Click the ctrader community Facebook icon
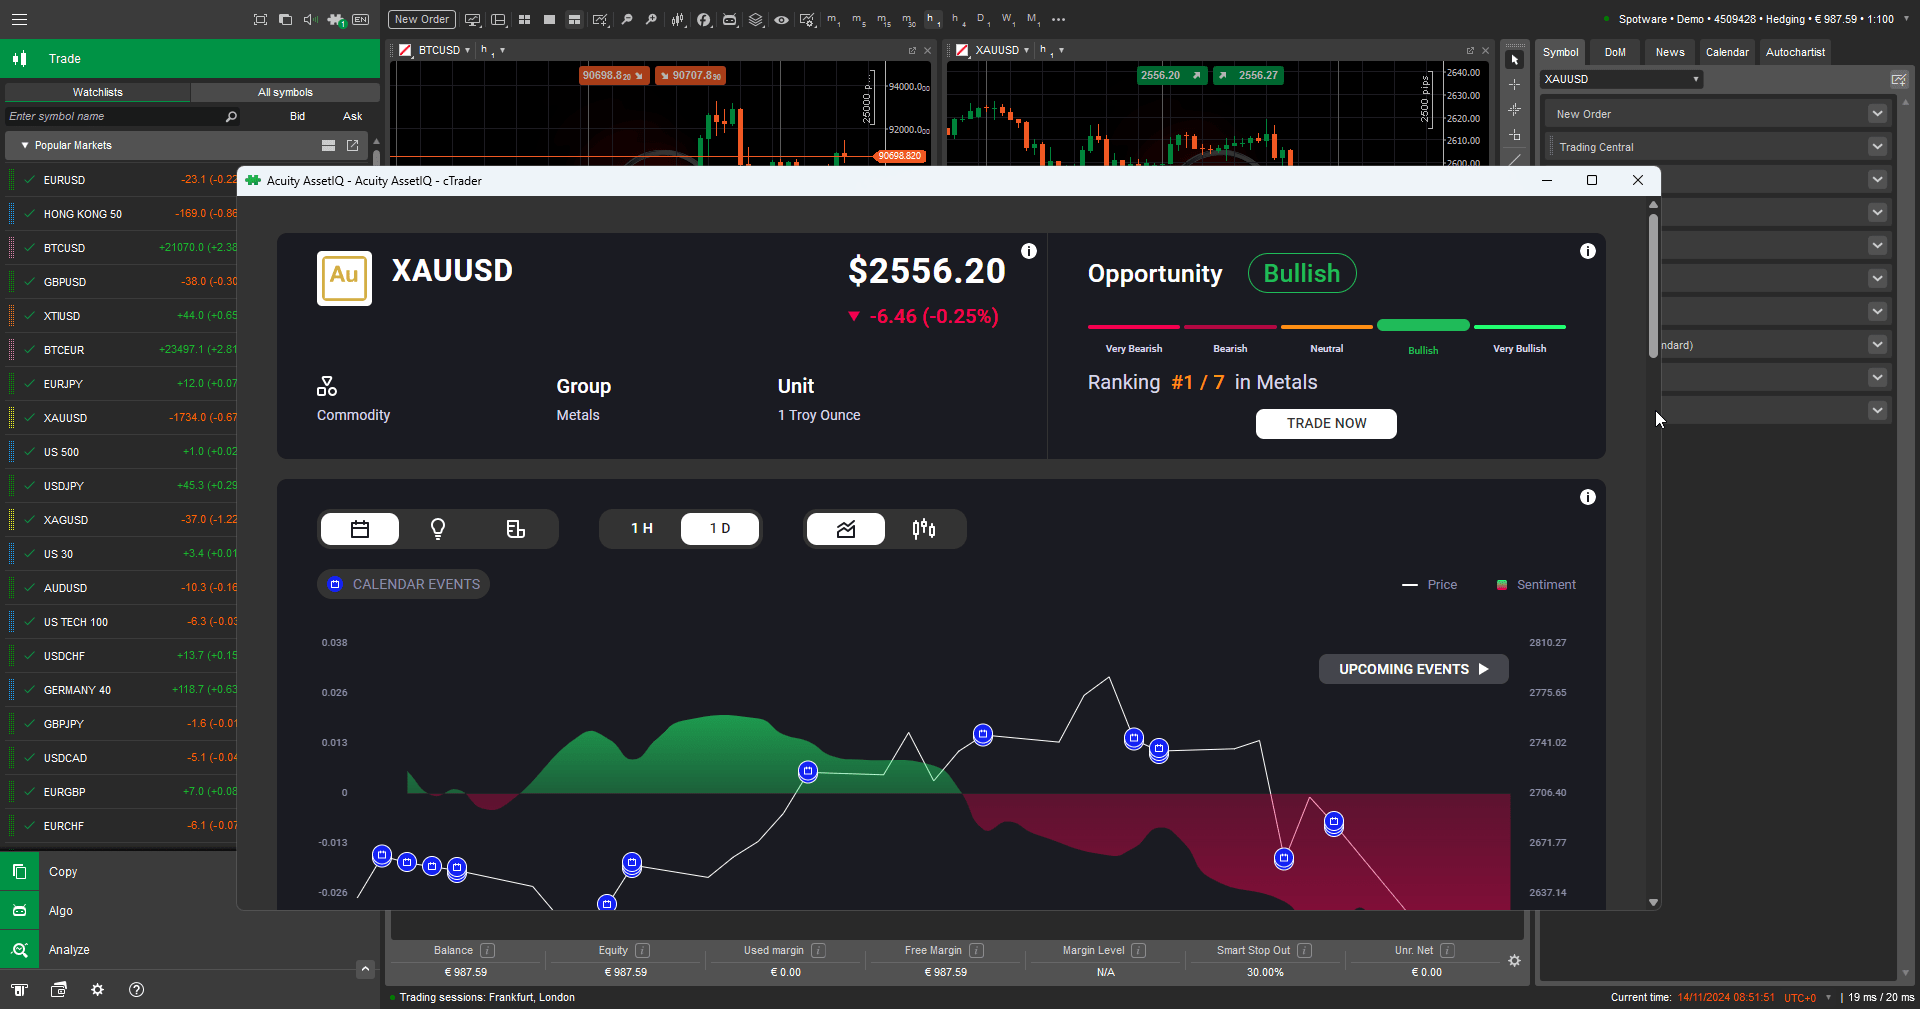 coord(704,19)
